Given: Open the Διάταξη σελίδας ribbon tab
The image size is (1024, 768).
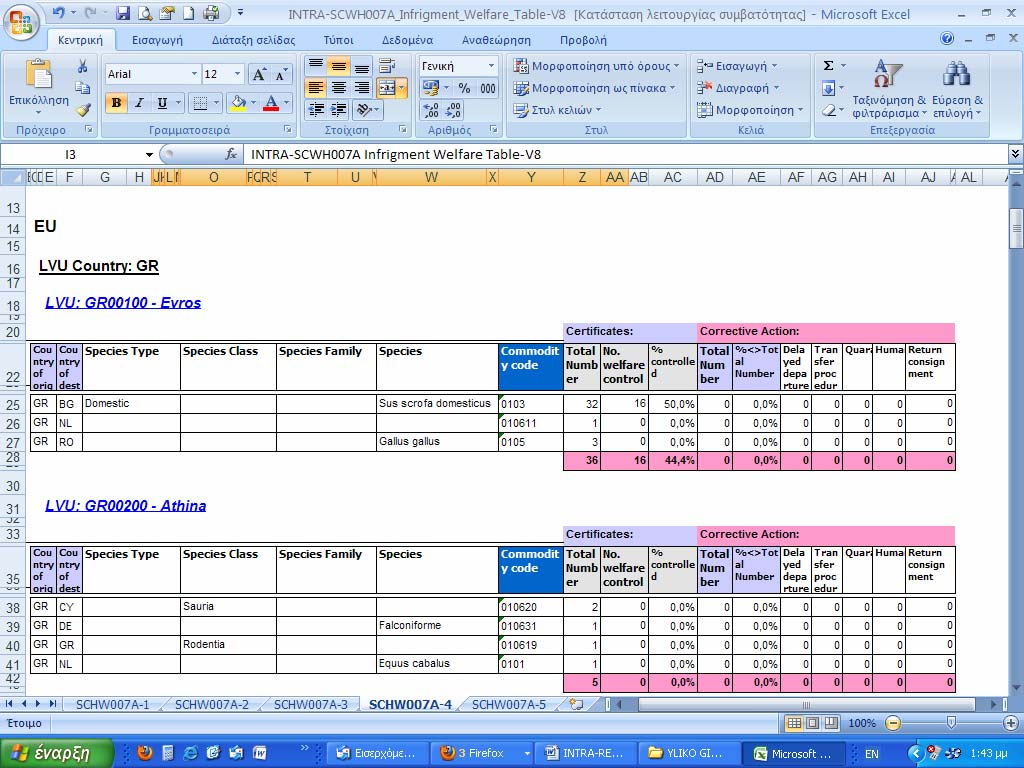Looking at the screenshot, I should (253, 40).
